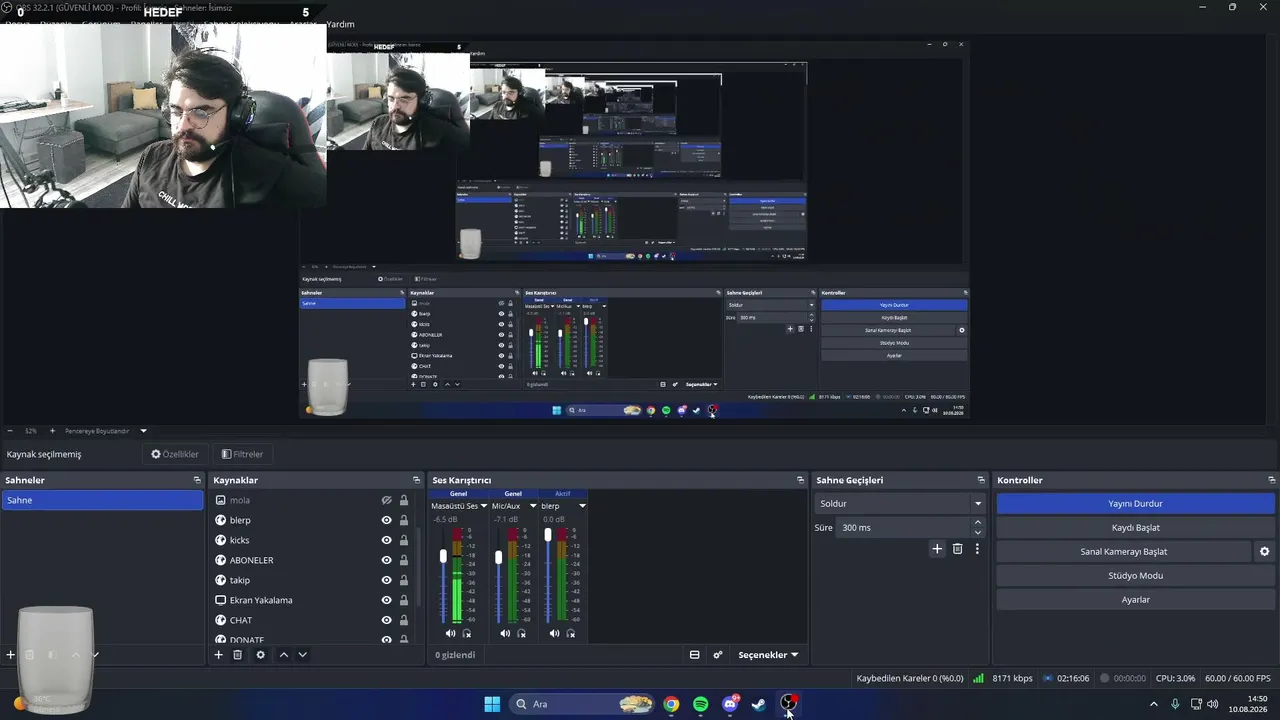Hide the kicks source
The height and width of the screenshot is (720, 1280).
[x=386, y=540]
